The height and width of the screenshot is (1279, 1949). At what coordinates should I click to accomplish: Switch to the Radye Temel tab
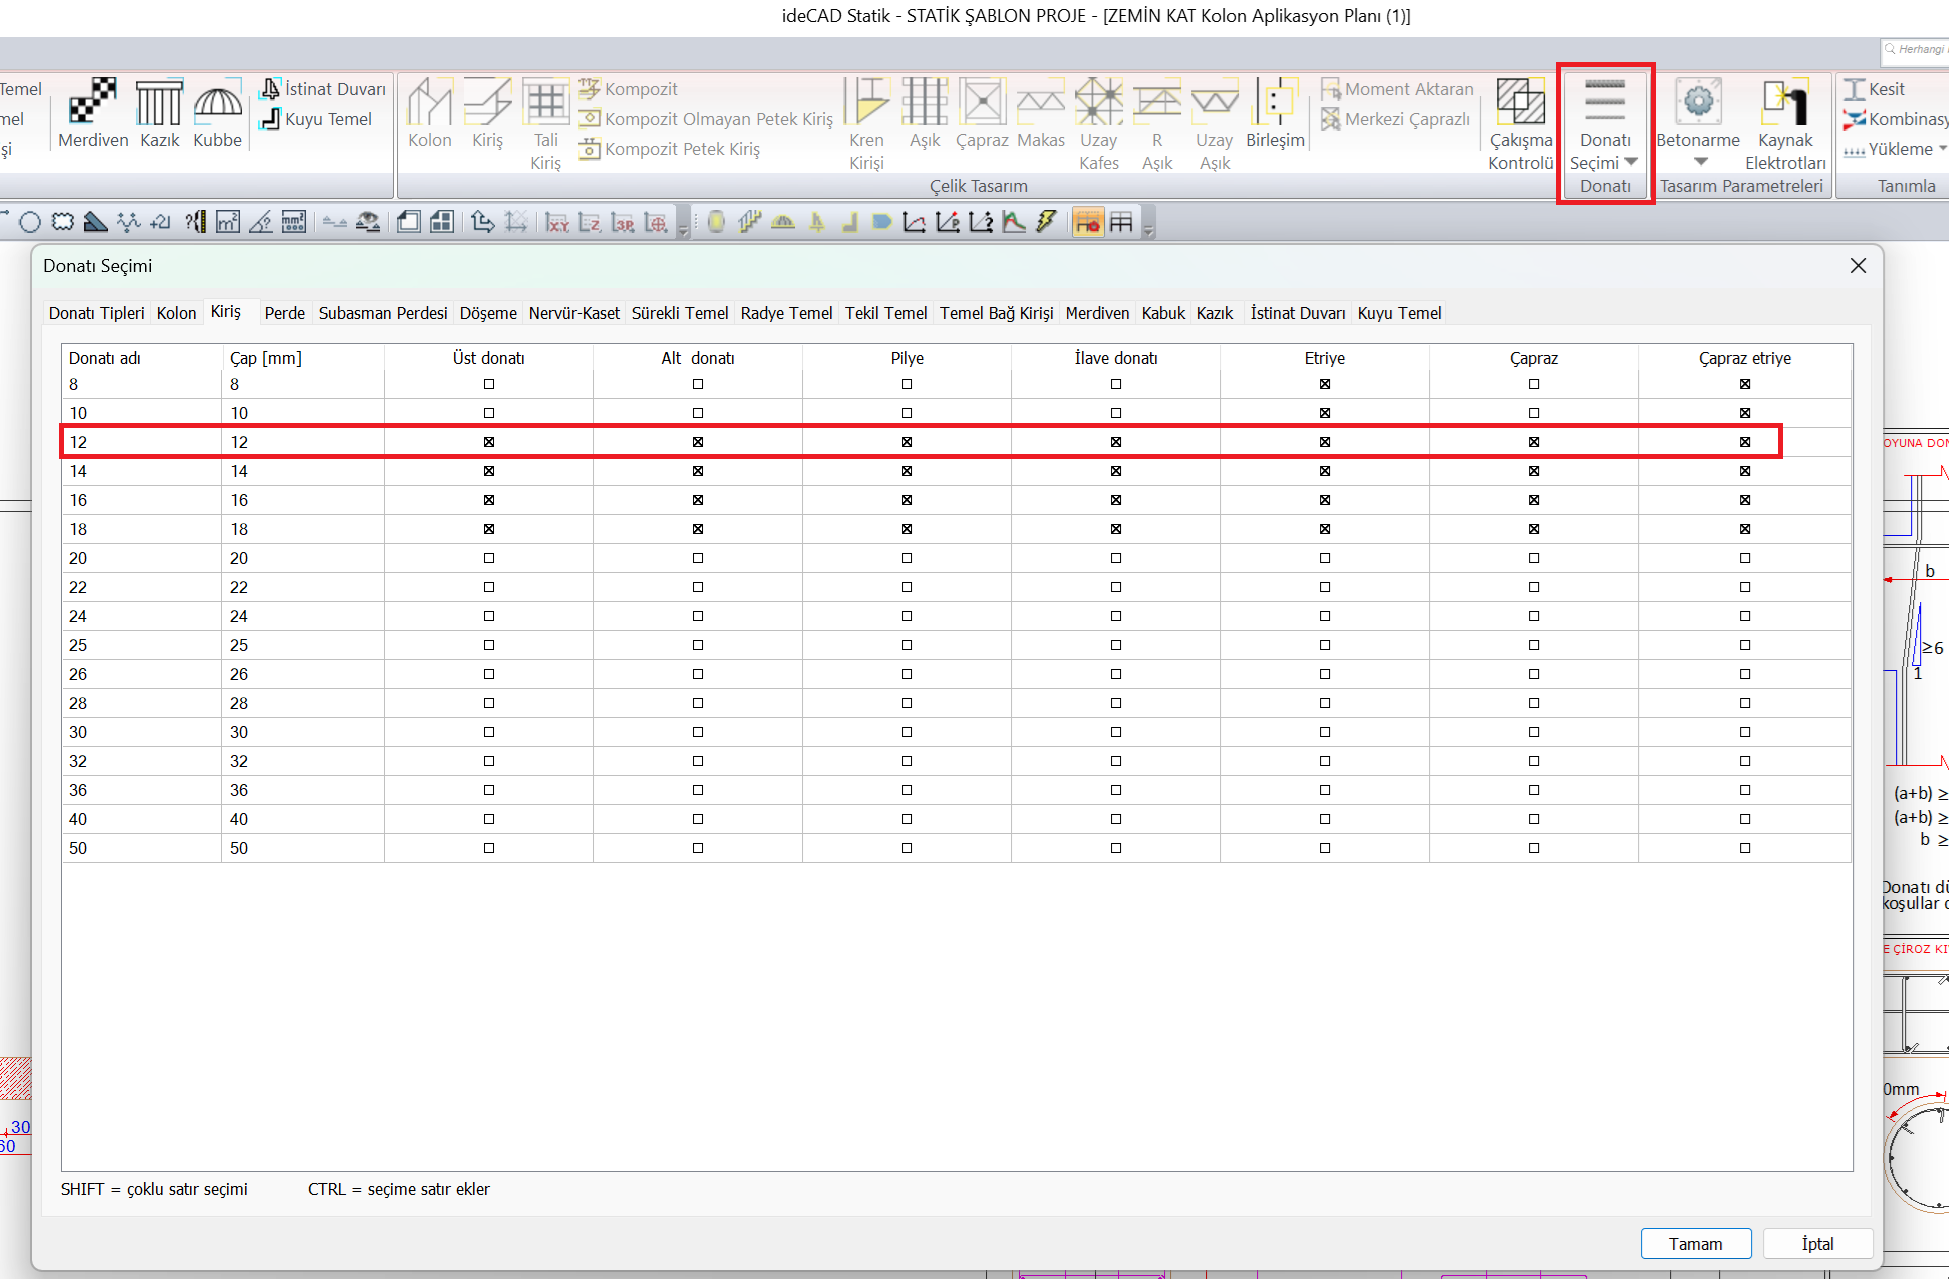click(786, 313)
